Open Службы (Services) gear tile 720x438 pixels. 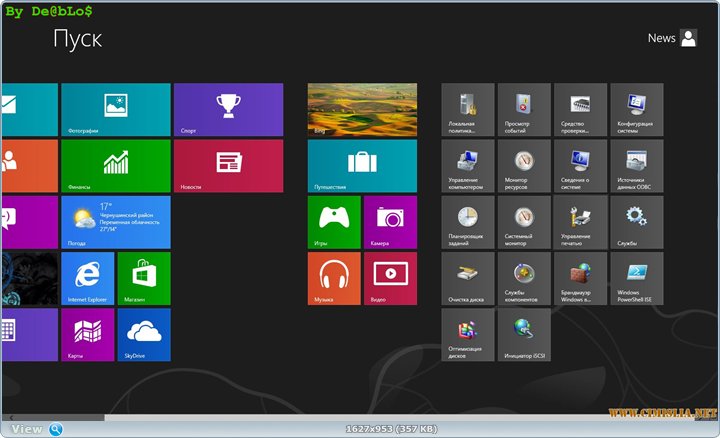636,221
